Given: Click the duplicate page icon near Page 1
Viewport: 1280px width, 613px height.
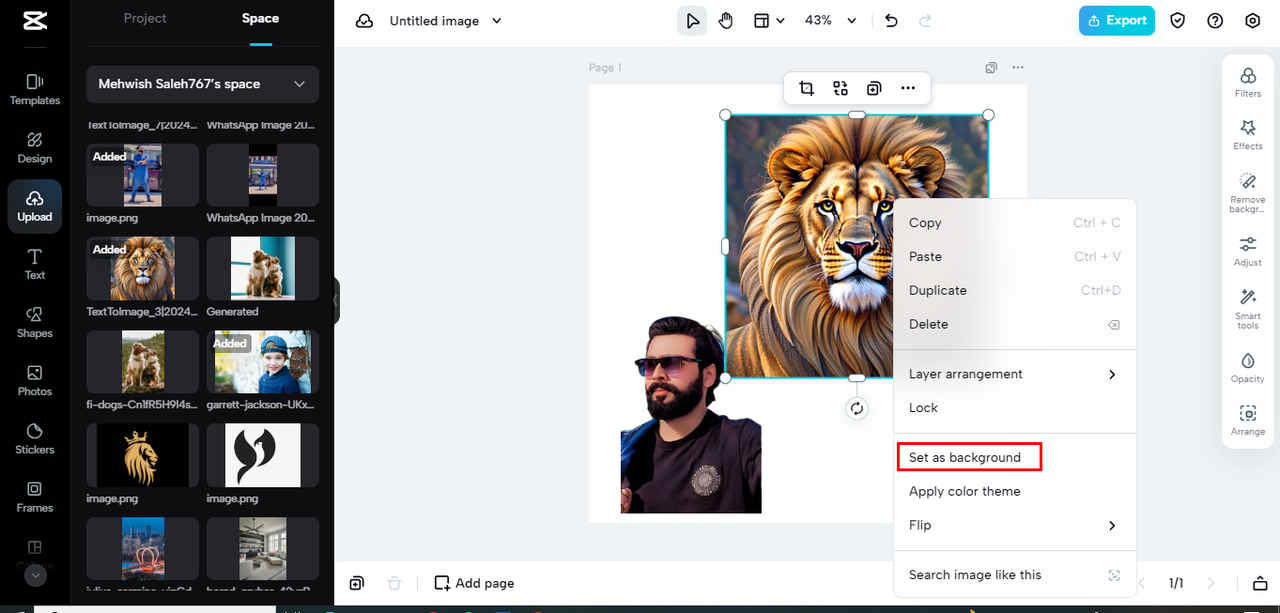Looking at the screenshot, I should click(991, 68).
